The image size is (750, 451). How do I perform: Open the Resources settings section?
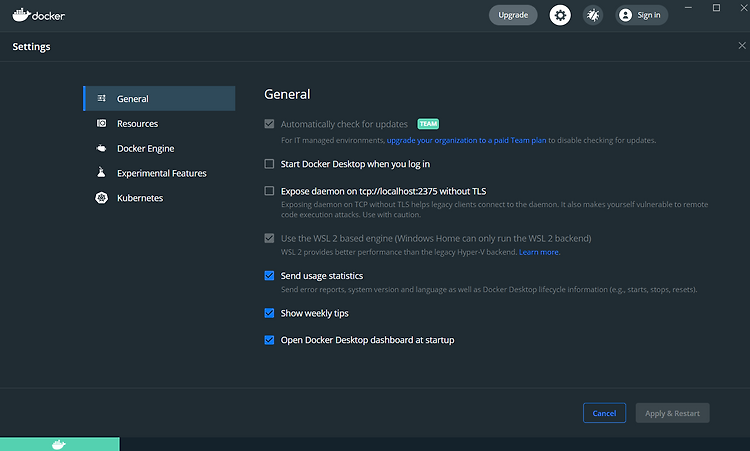tap(159, 123)
